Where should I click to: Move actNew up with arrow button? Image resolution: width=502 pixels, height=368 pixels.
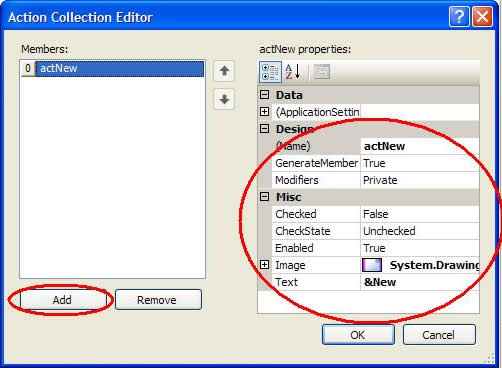click(x=224, y=71)
